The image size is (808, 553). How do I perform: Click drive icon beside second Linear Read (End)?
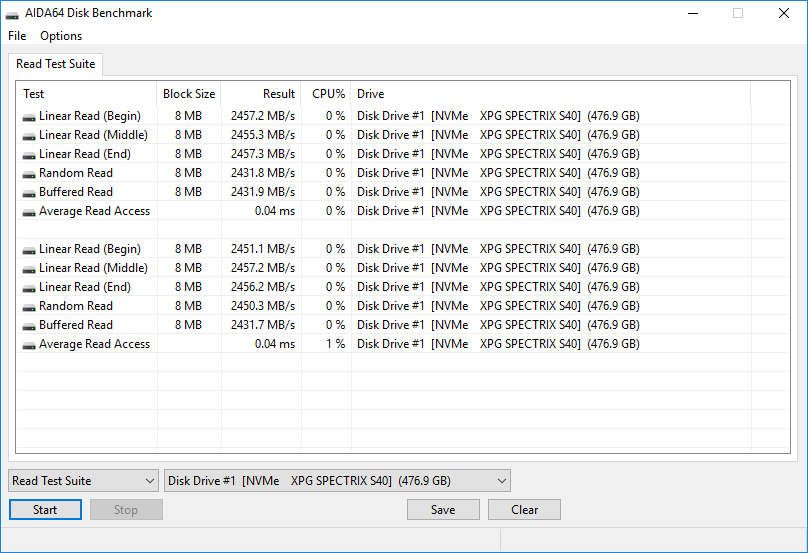tap(29, 287)
